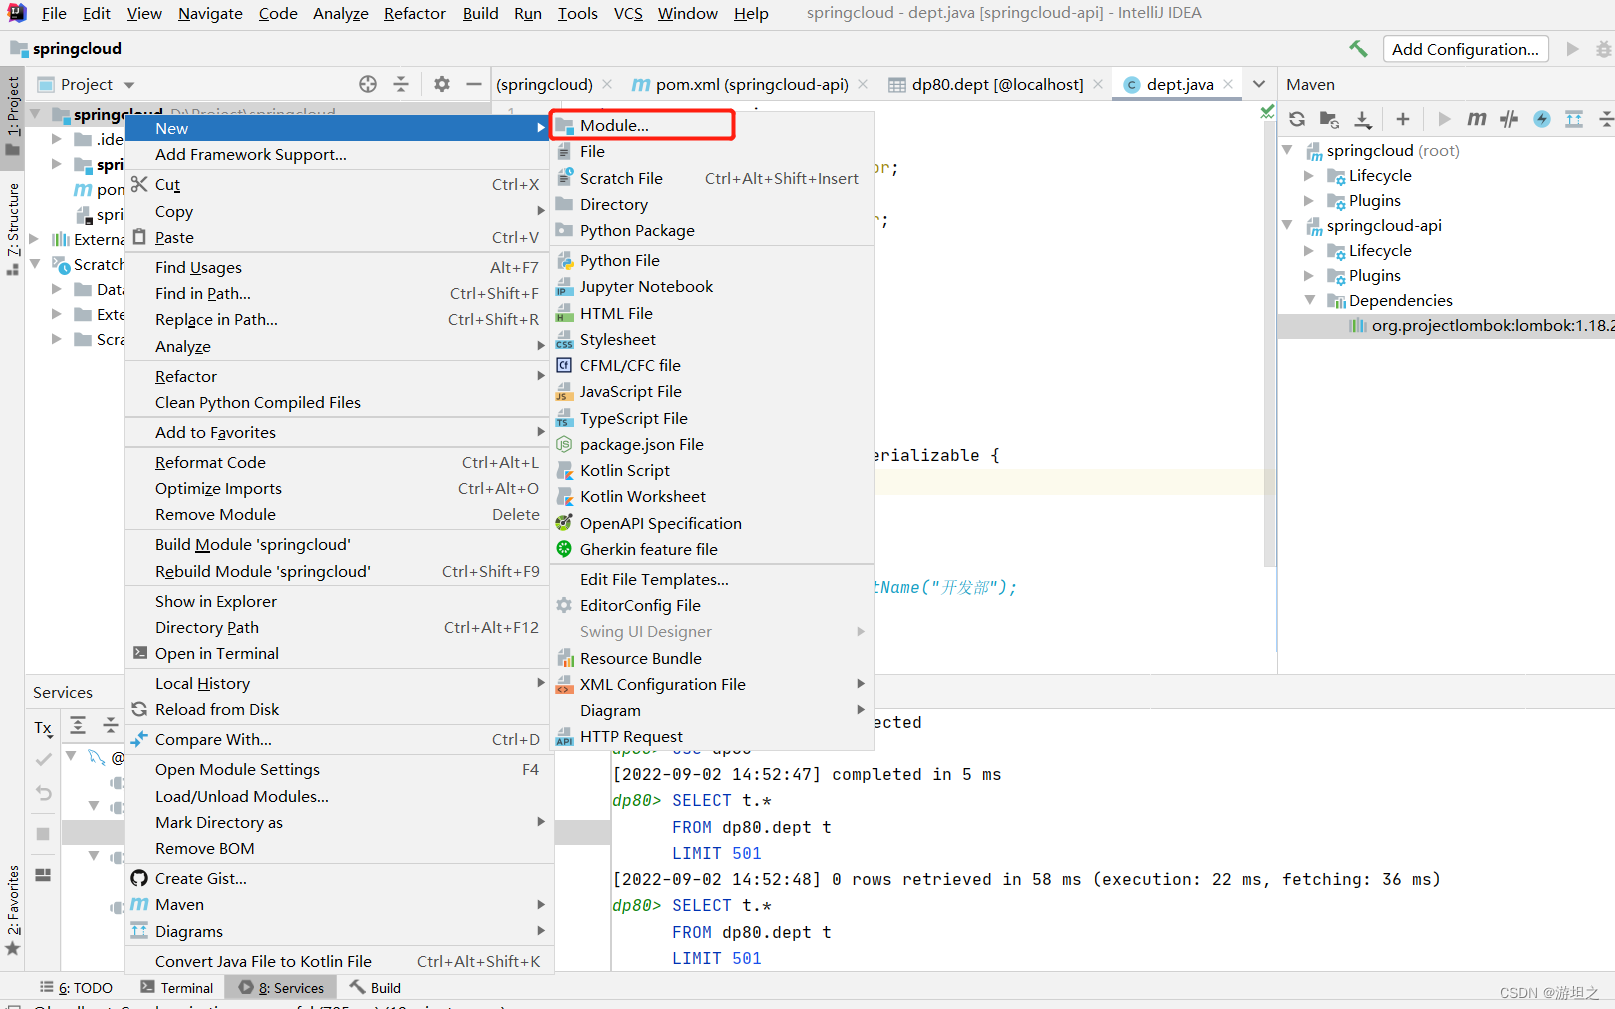Choose New > Module... from submenu
This screenshot has height=1009, width=1615.
pos(641,125)
